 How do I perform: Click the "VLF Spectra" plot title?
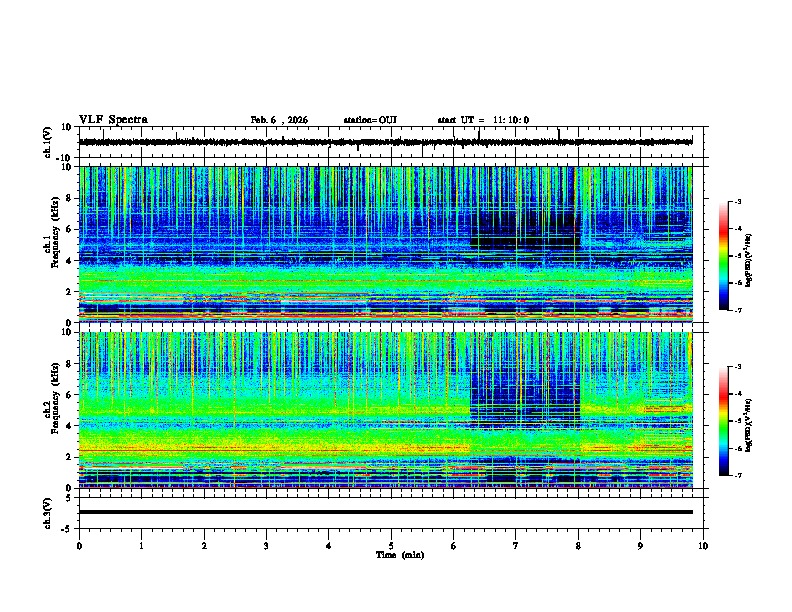click(x=113, y=120)
